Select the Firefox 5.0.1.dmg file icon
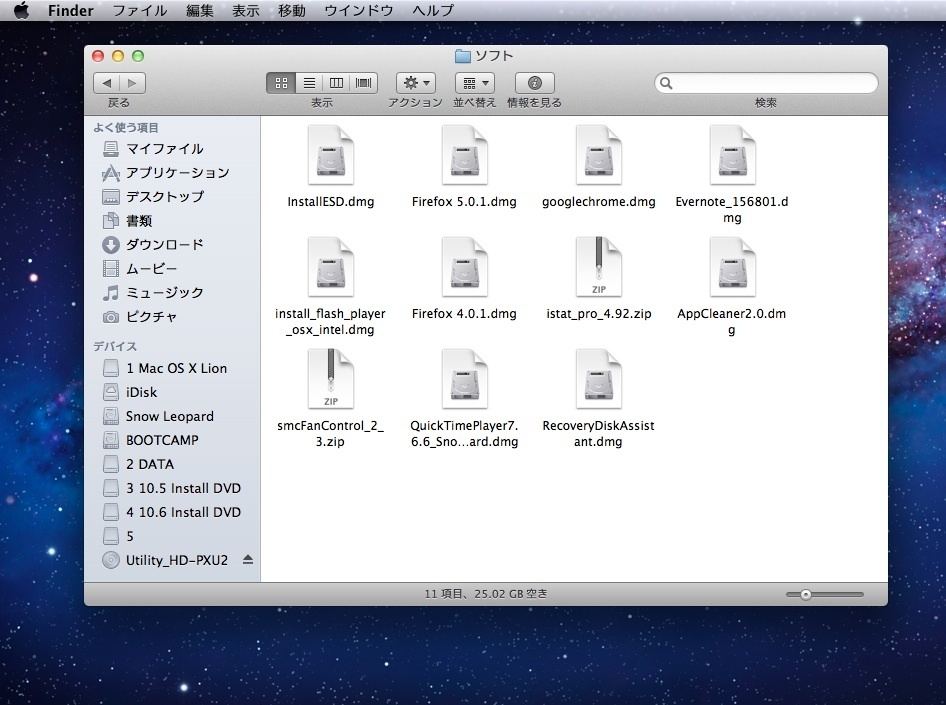946x705 pixels. 464,155
